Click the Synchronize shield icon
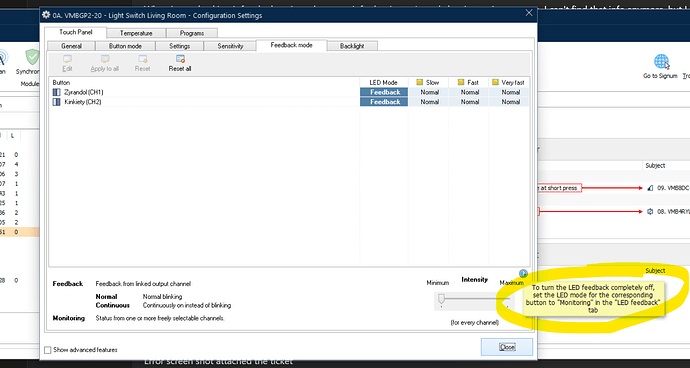This screenshot has width=690, height=368. tap(32, 57)
